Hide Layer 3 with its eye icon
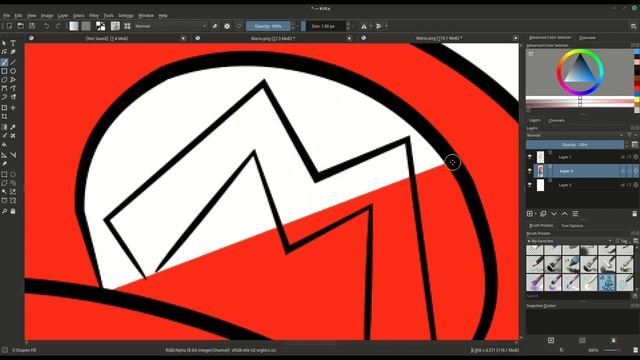 tap(530, 171)
